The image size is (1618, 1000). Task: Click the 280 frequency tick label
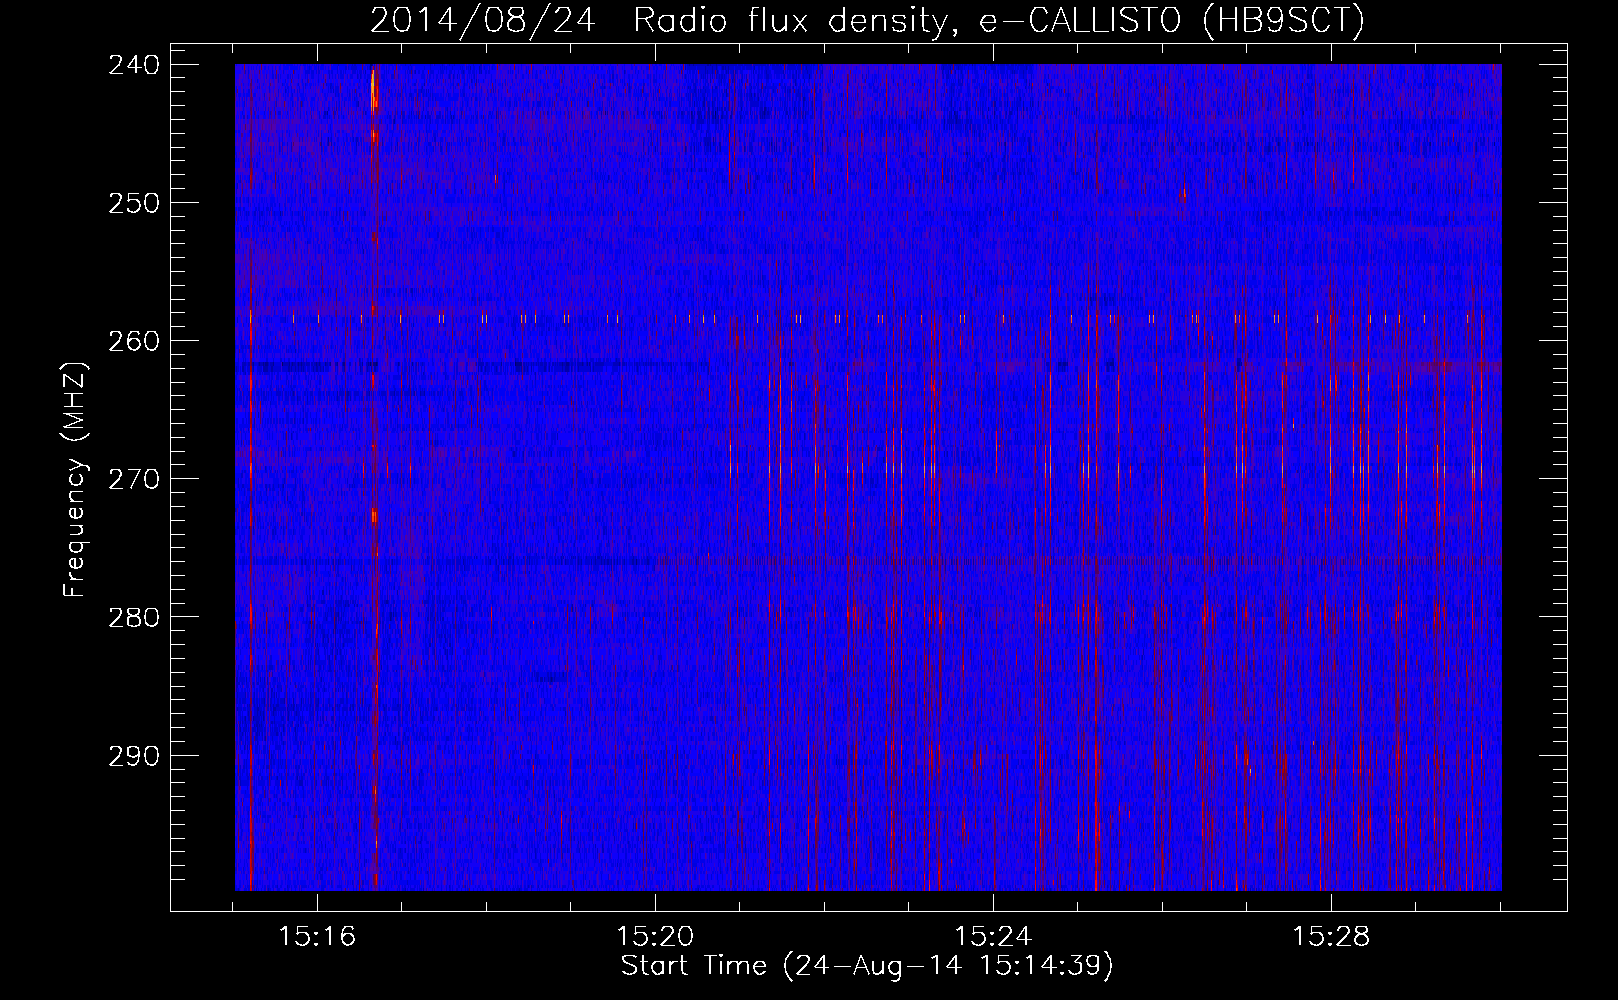point(132,616)
